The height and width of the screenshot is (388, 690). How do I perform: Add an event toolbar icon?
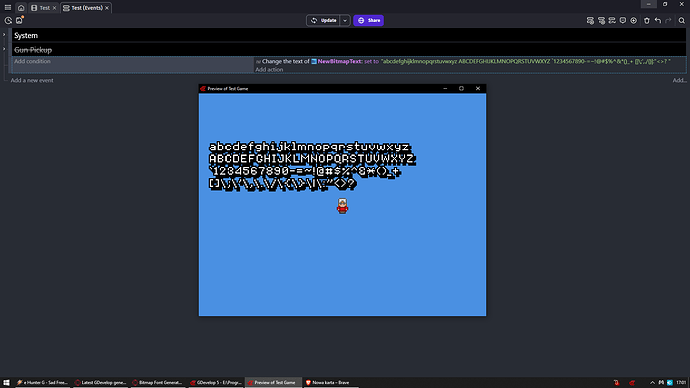tap(590, 20)
